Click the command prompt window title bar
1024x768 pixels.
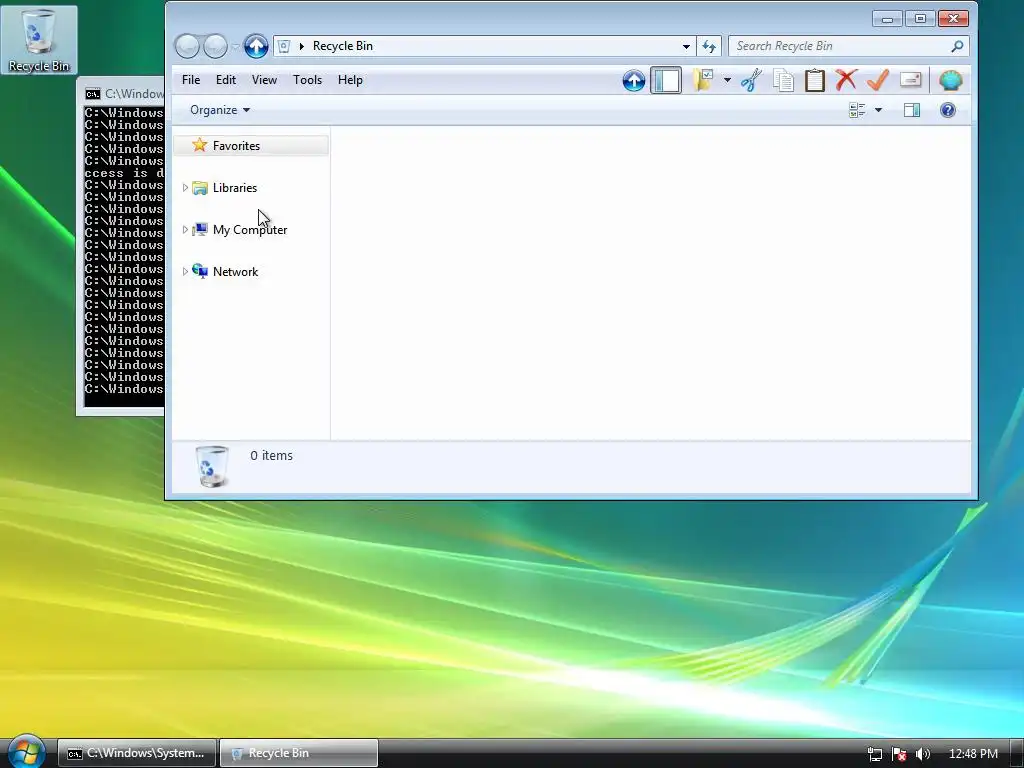(x=122, y=94)
